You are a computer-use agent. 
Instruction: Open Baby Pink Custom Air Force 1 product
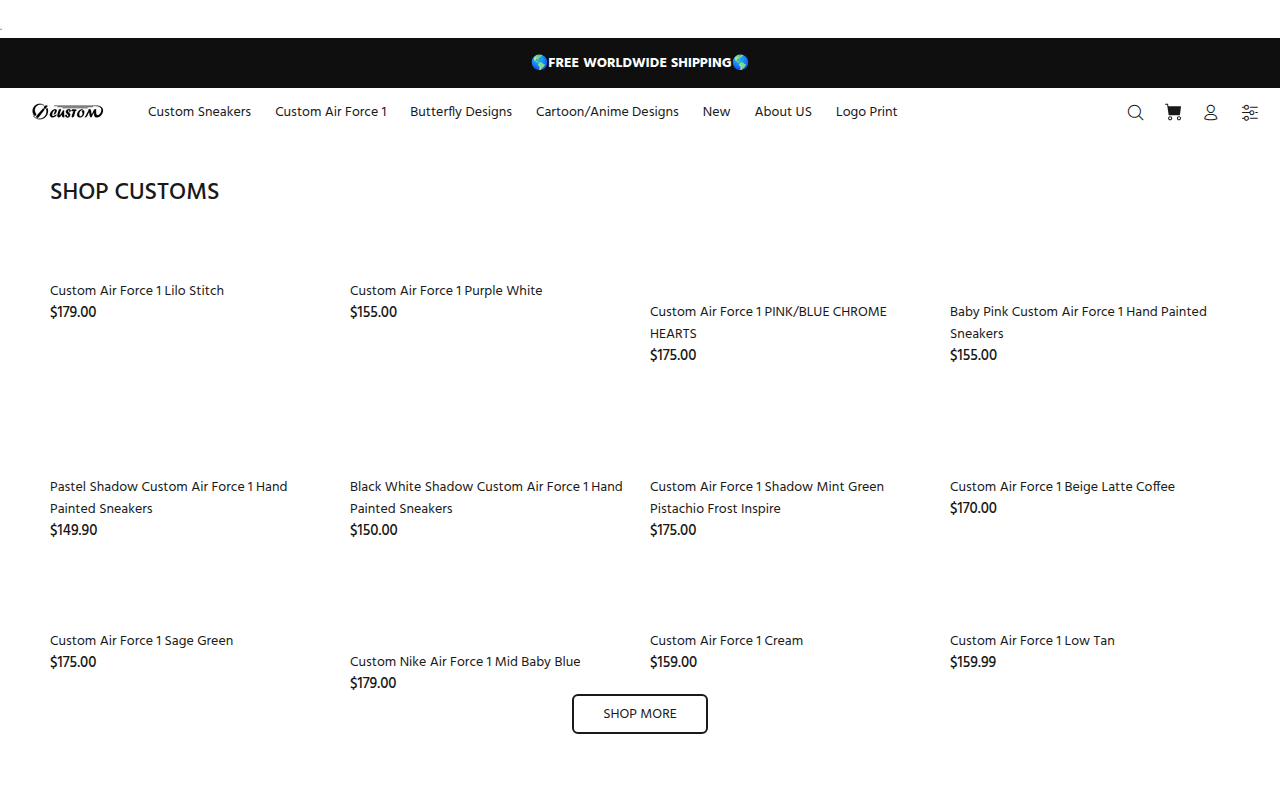[x=1078, y=322]
